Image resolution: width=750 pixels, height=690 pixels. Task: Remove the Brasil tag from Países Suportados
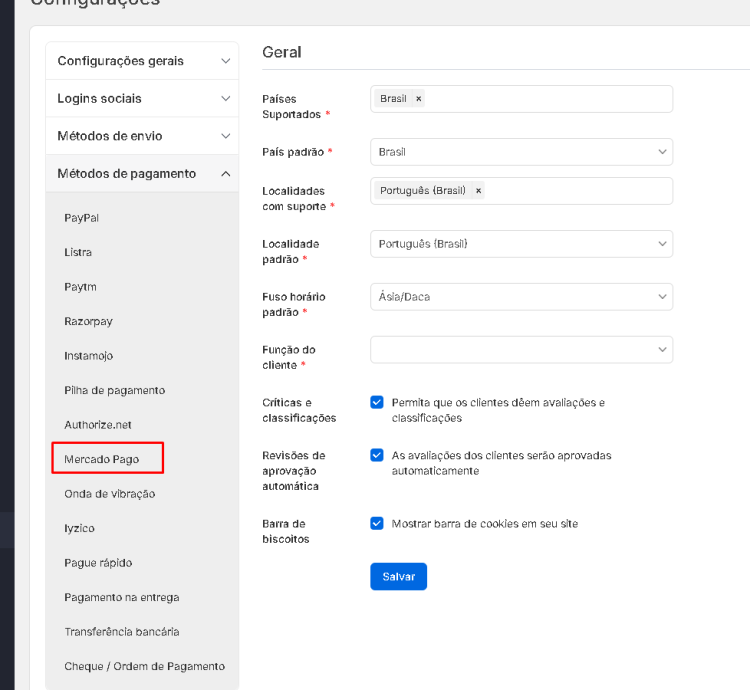tap(418, 99)
